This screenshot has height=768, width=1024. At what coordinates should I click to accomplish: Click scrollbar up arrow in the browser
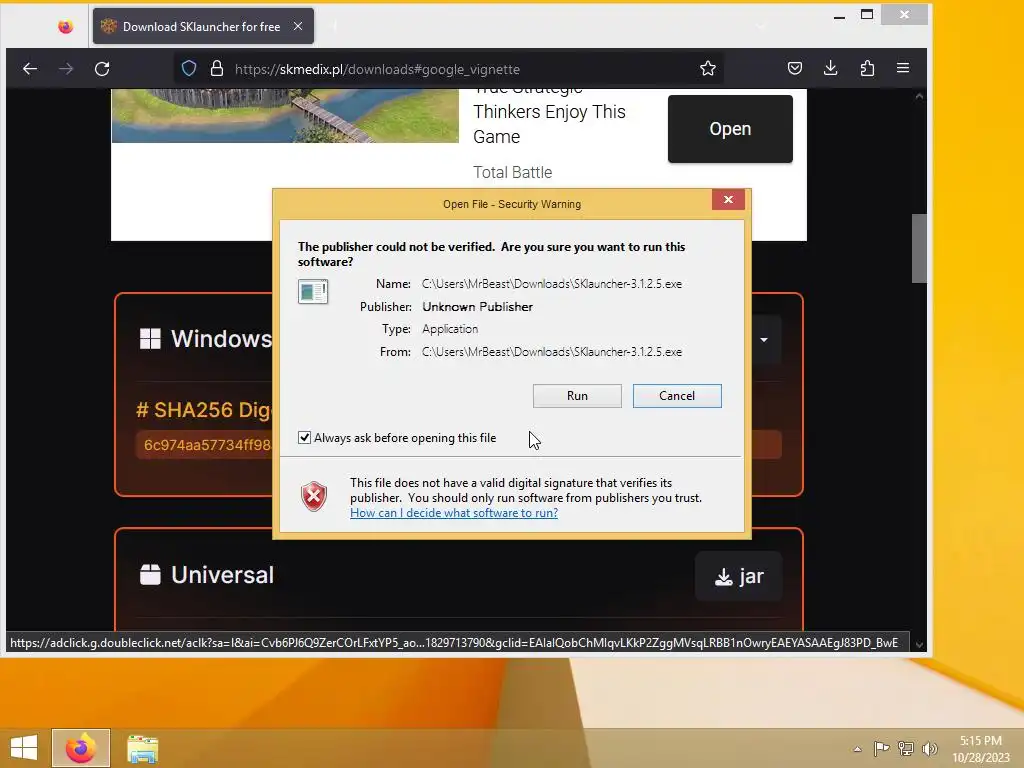point(919,96)
